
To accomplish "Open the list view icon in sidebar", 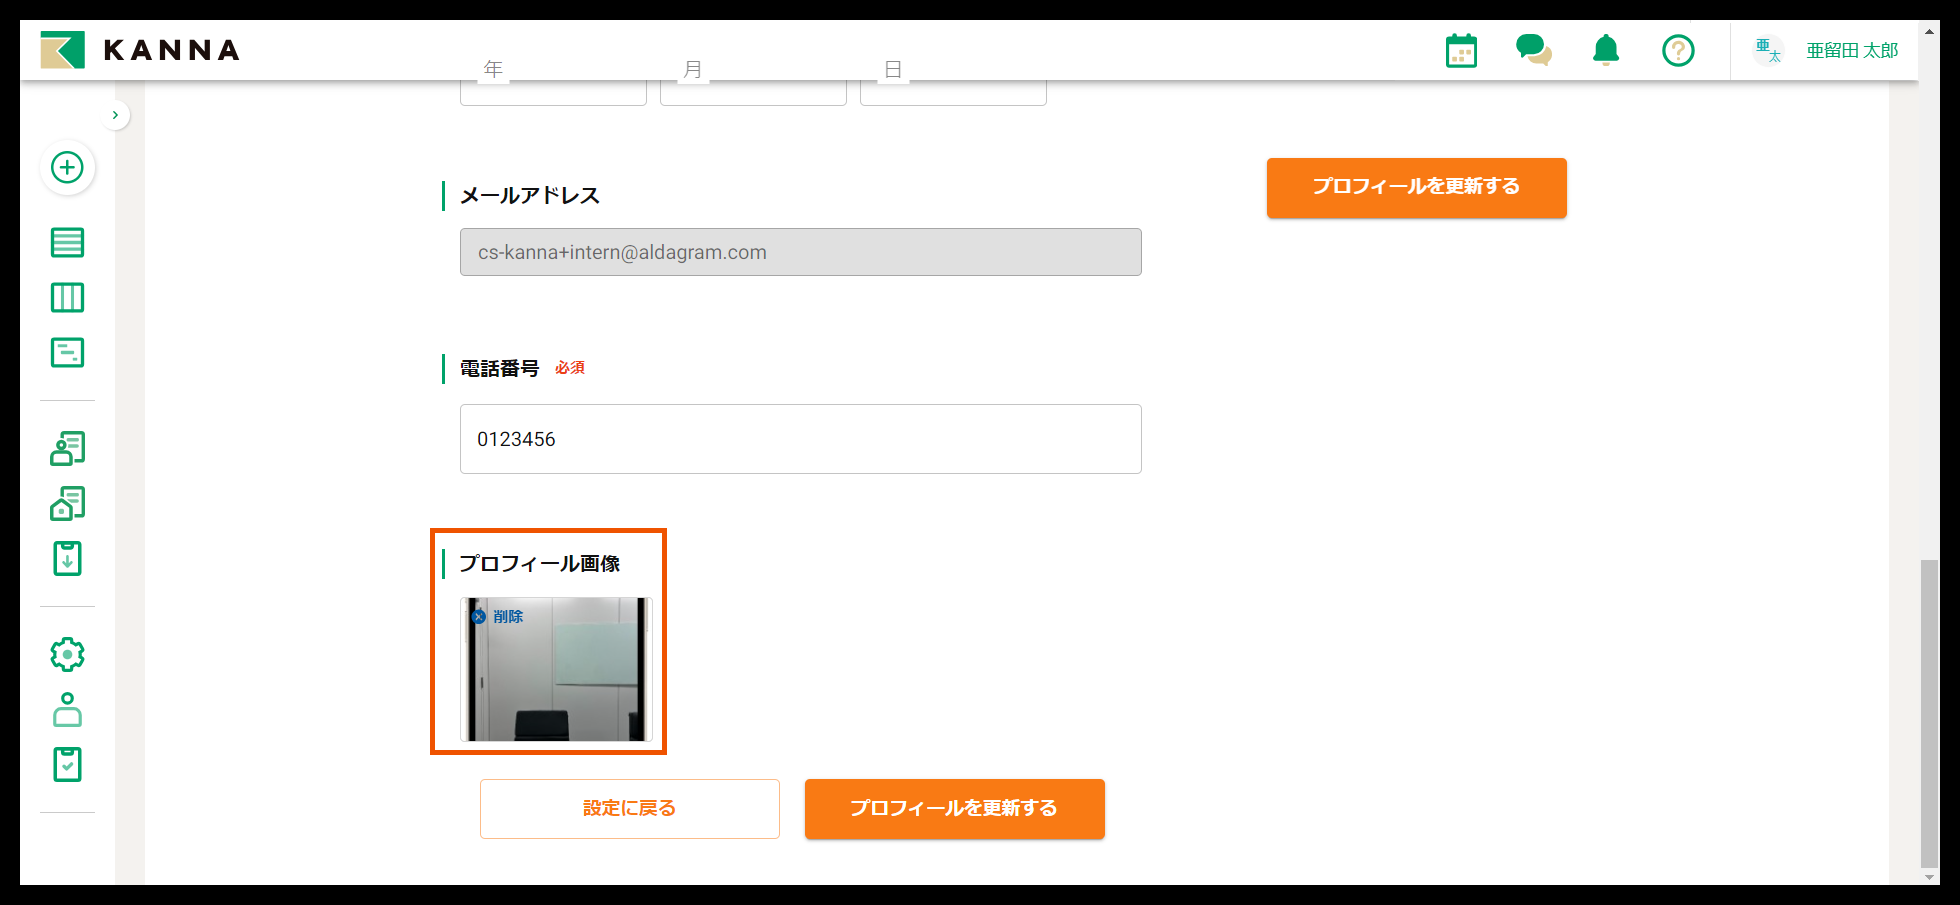I will (67, 242).
